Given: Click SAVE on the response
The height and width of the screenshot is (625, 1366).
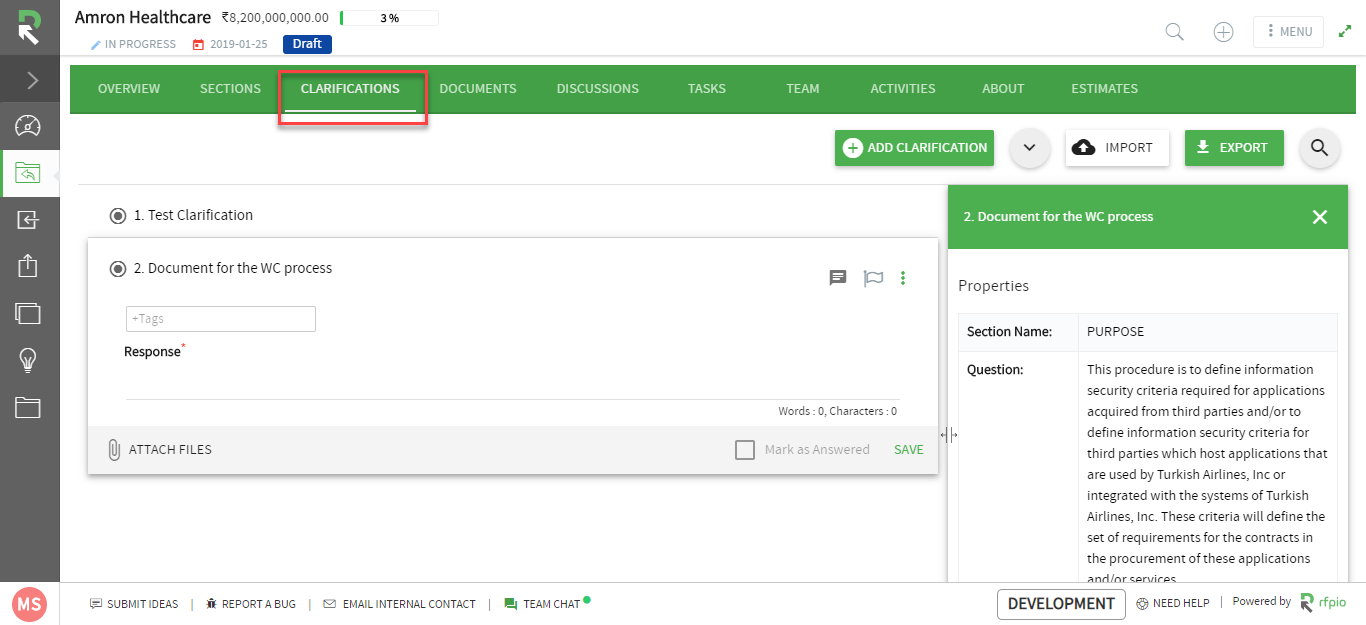Looking at the screenshot, I should pyautogui.click(x=909, y=450).
